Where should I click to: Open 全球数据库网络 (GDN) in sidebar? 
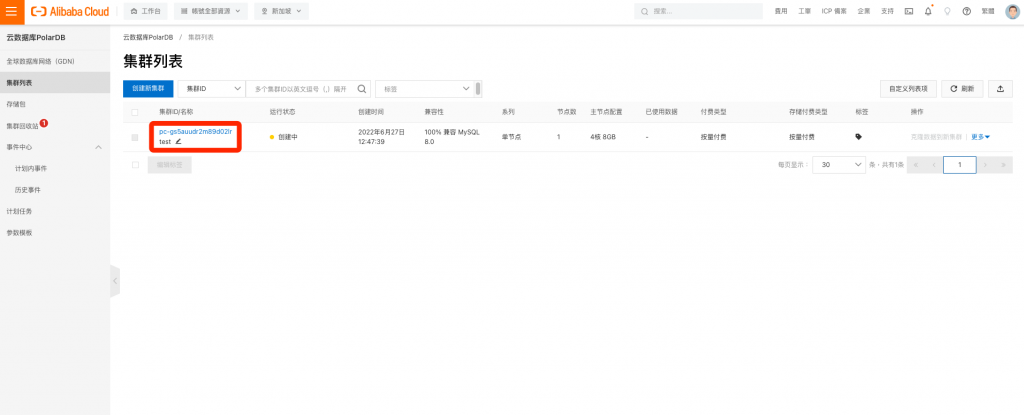click(x=40, y=61)
